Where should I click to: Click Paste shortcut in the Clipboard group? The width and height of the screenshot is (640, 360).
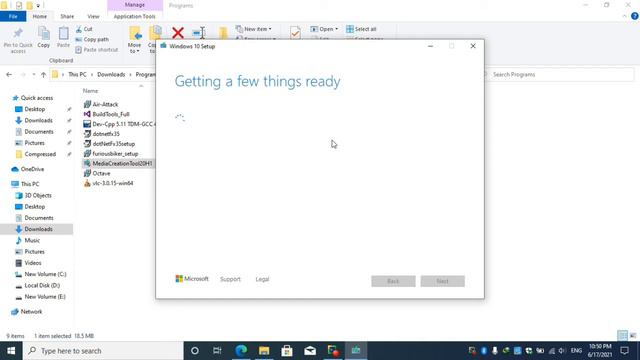[x=97, y=50]
